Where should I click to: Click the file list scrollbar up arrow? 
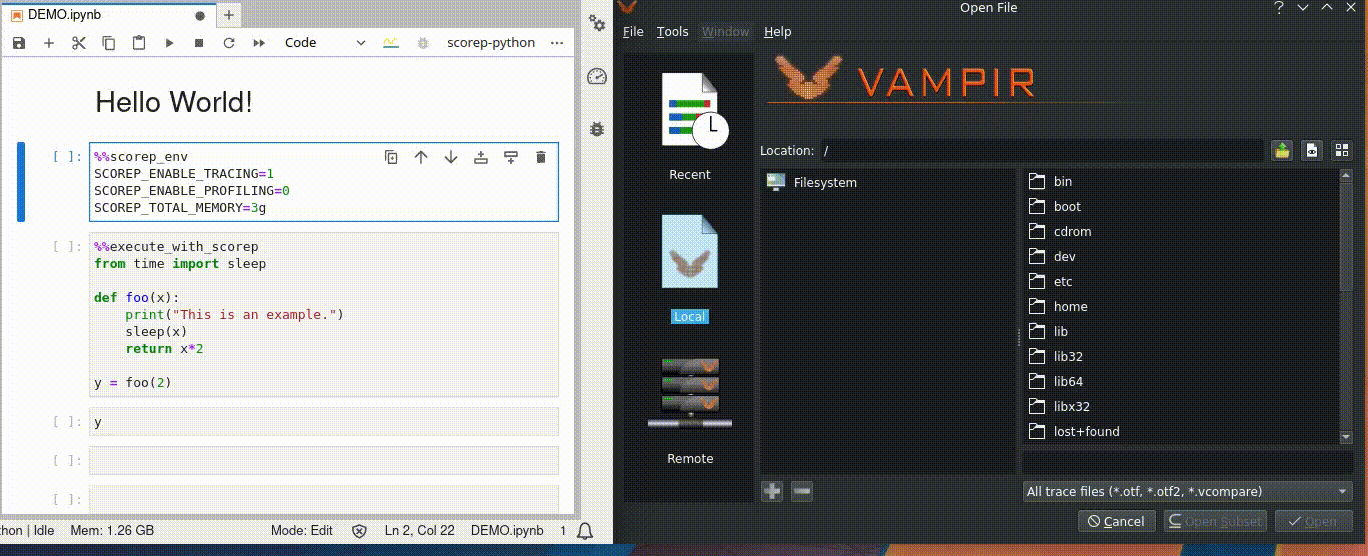(x=1346, y=175)
